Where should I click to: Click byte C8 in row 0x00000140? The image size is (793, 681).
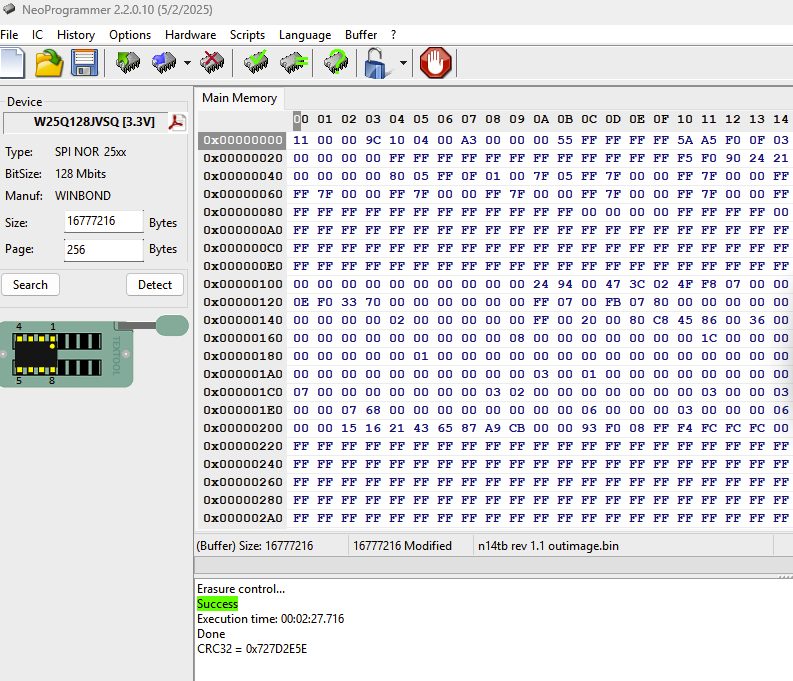660,320
